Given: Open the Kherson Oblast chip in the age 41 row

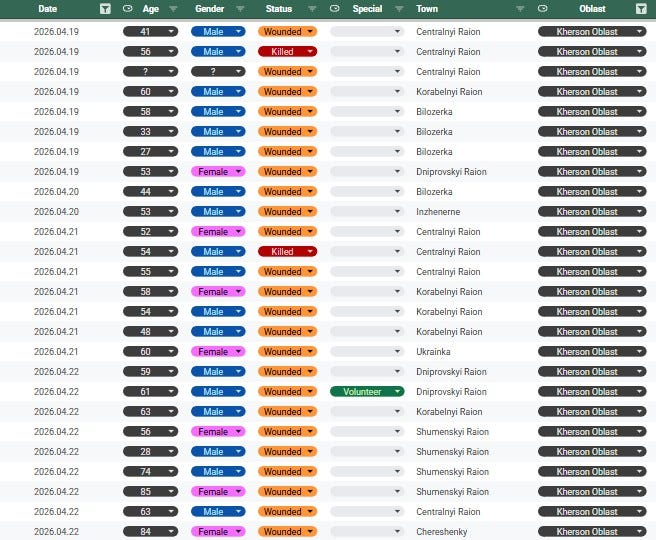Looking at the screenshot, I should point(592,32).
